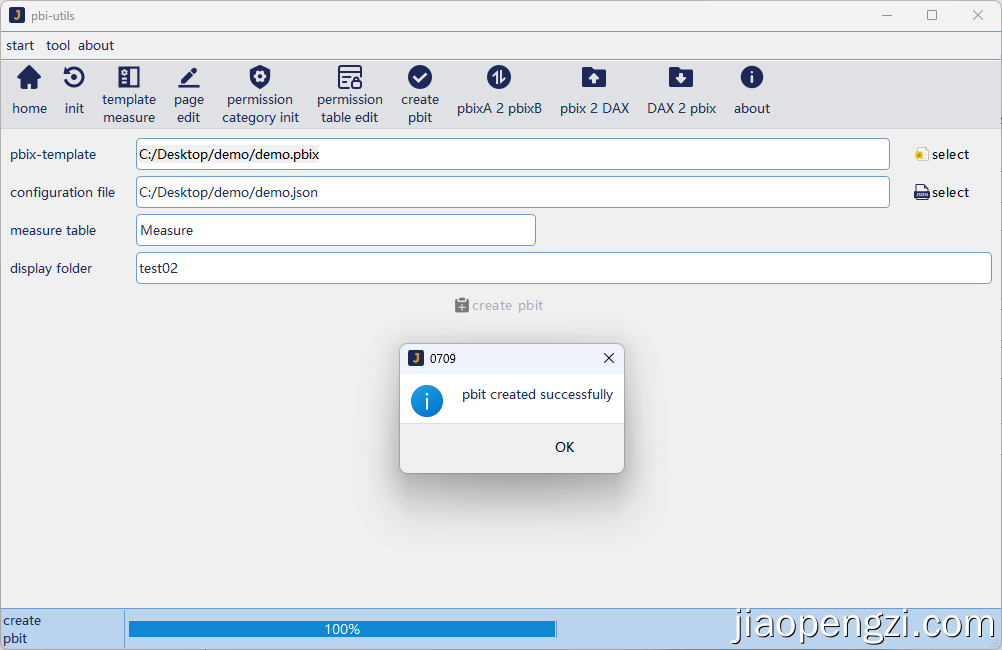Screen dimensions: 1002x650
Task: Select the create pbit toolbar icon
Action: (420, 95)
